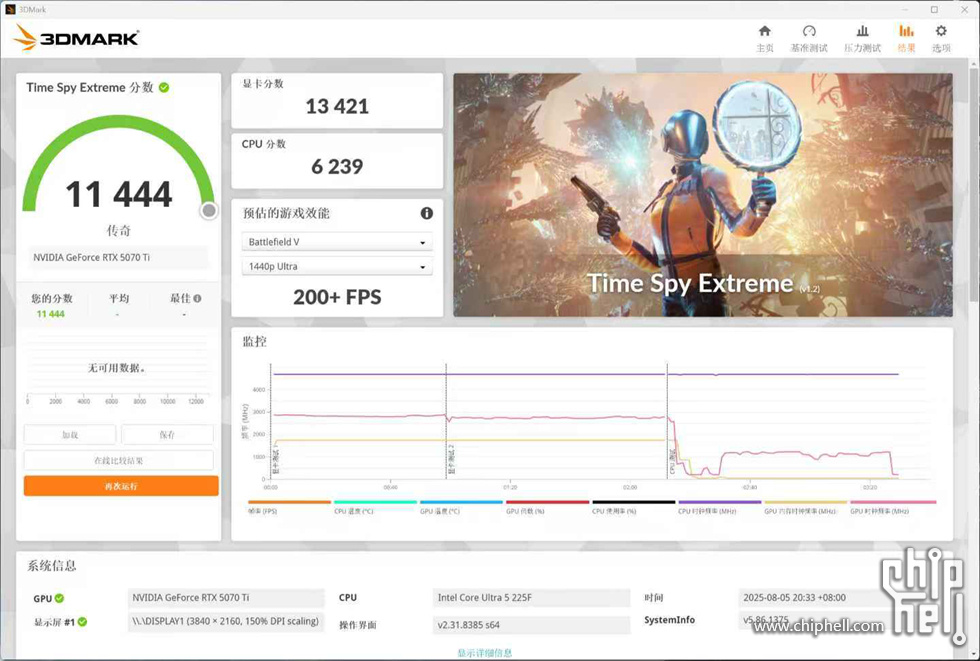Click the v2.31.8385 s64 version value
This screenshot has height=661, width=980.
pyautogui.click(x=531, y=625)
